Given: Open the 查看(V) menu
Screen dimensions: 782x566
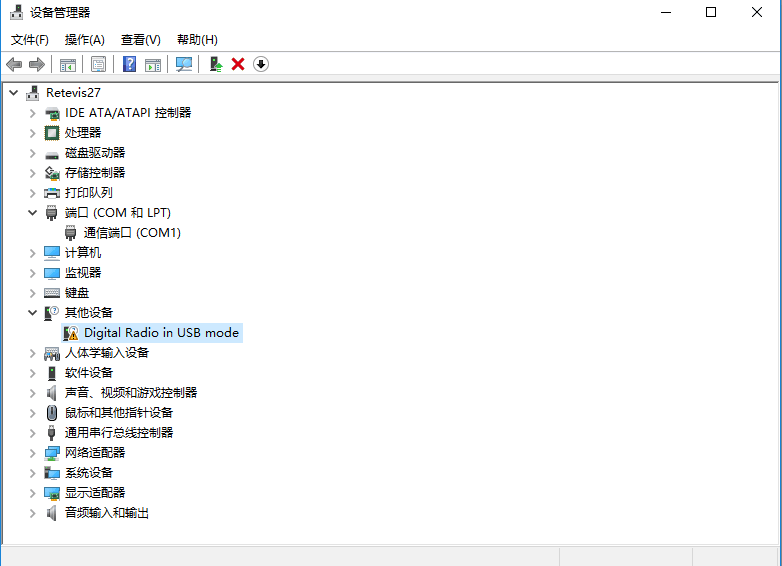Looking at the screenshot, I should (x=140, y=40).
